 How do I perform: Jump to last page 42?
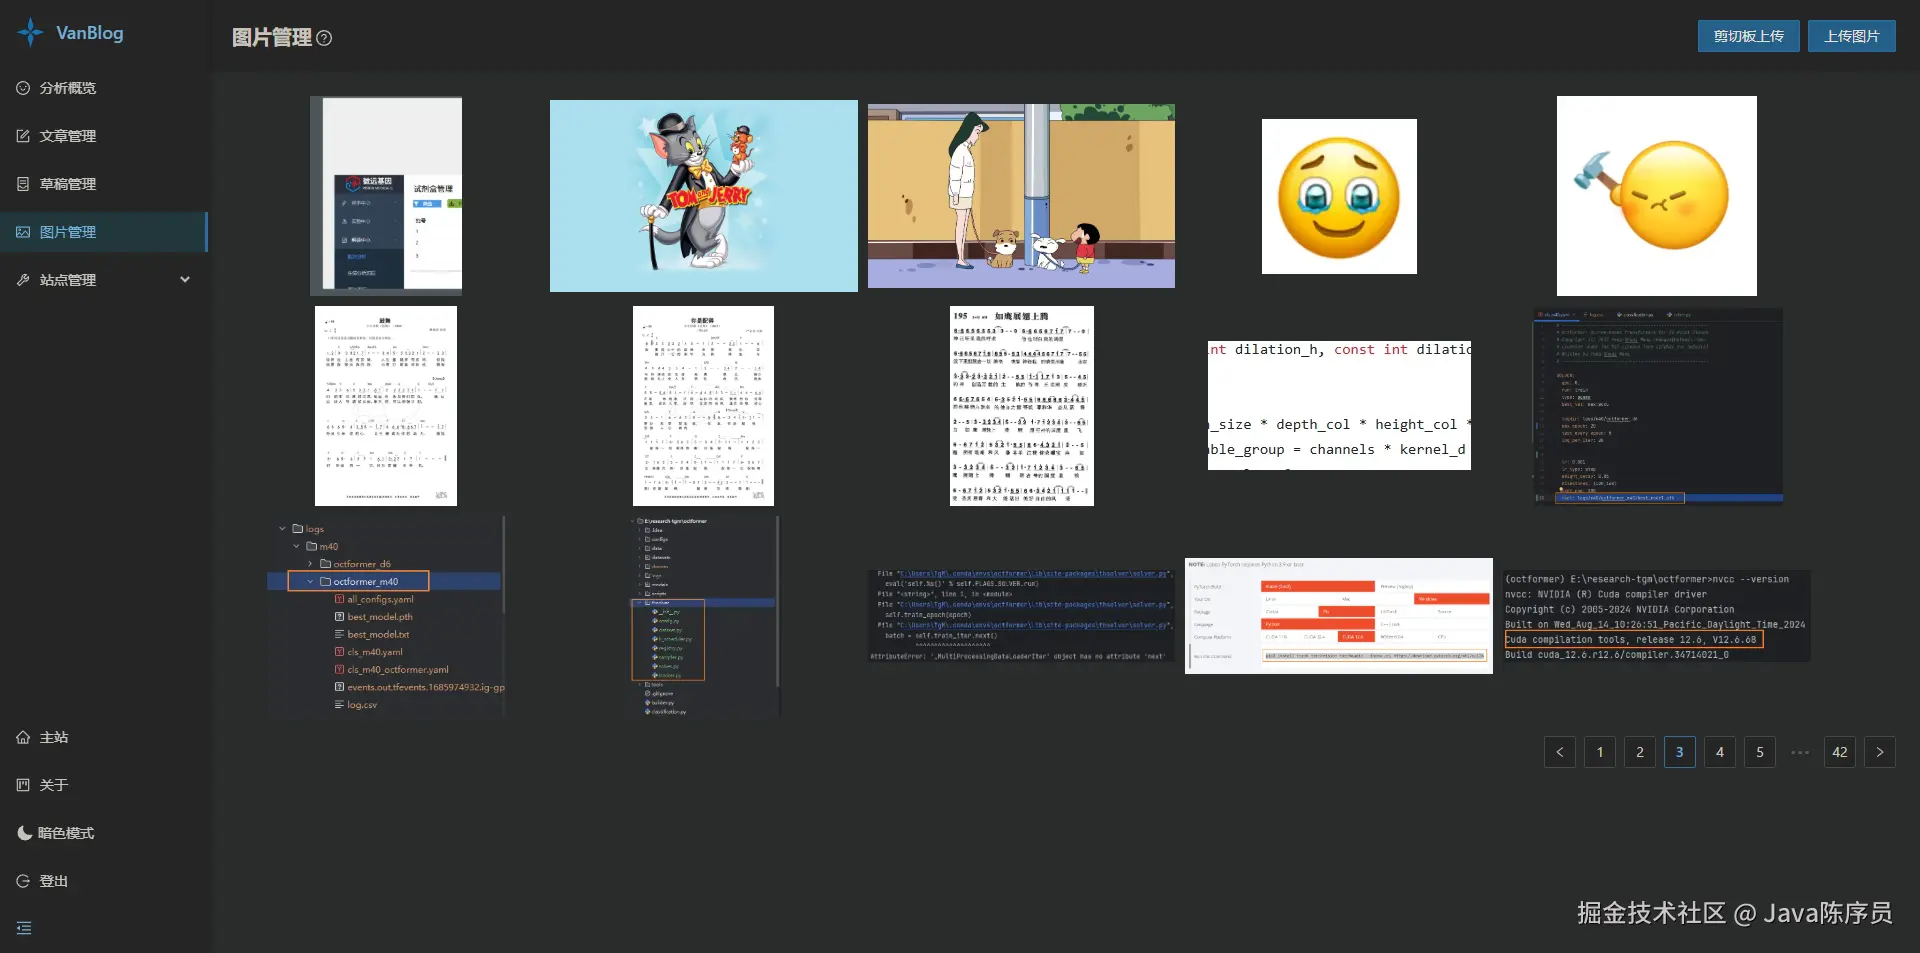point(1840,752)
